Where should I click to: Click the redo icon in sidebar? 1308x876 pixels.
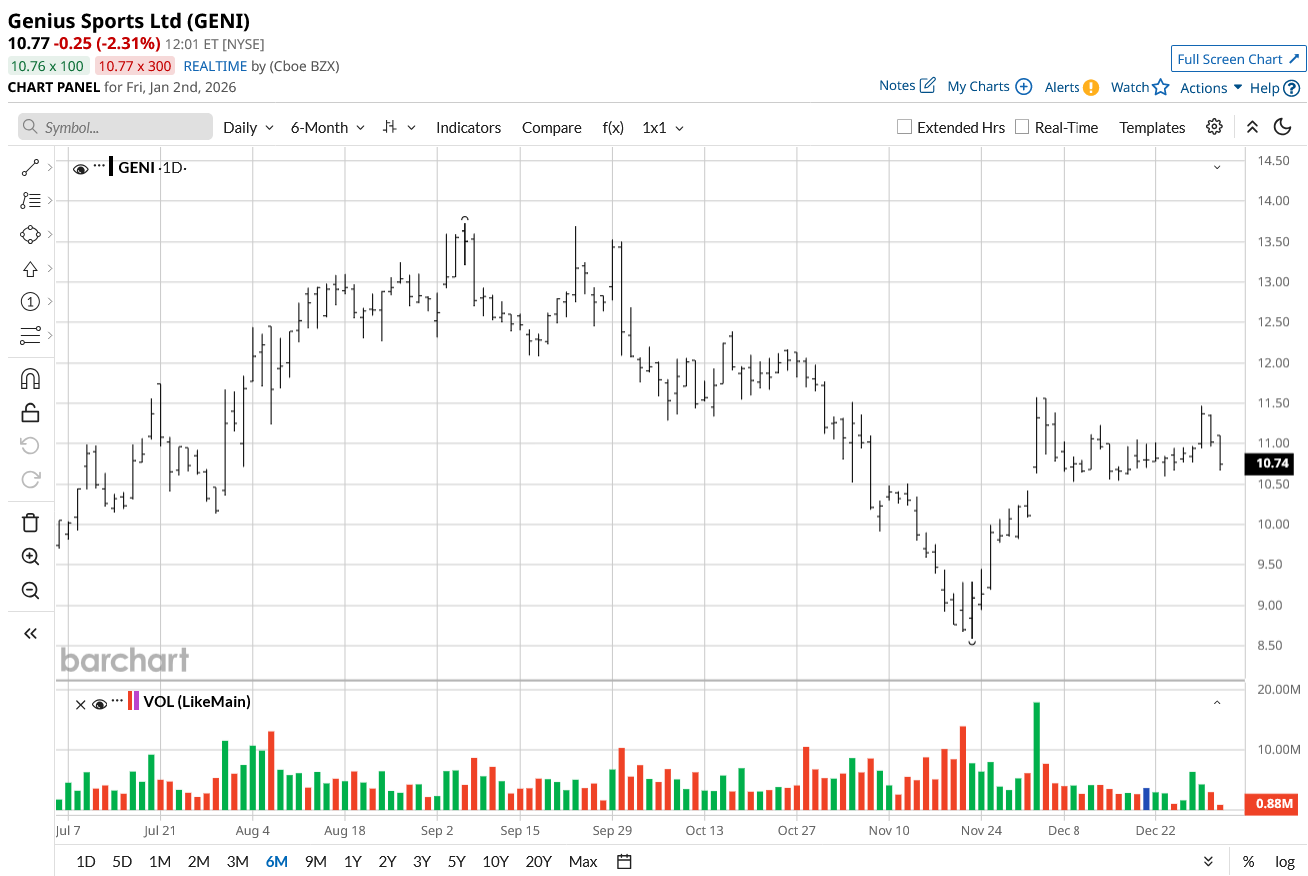coord(30,479)
